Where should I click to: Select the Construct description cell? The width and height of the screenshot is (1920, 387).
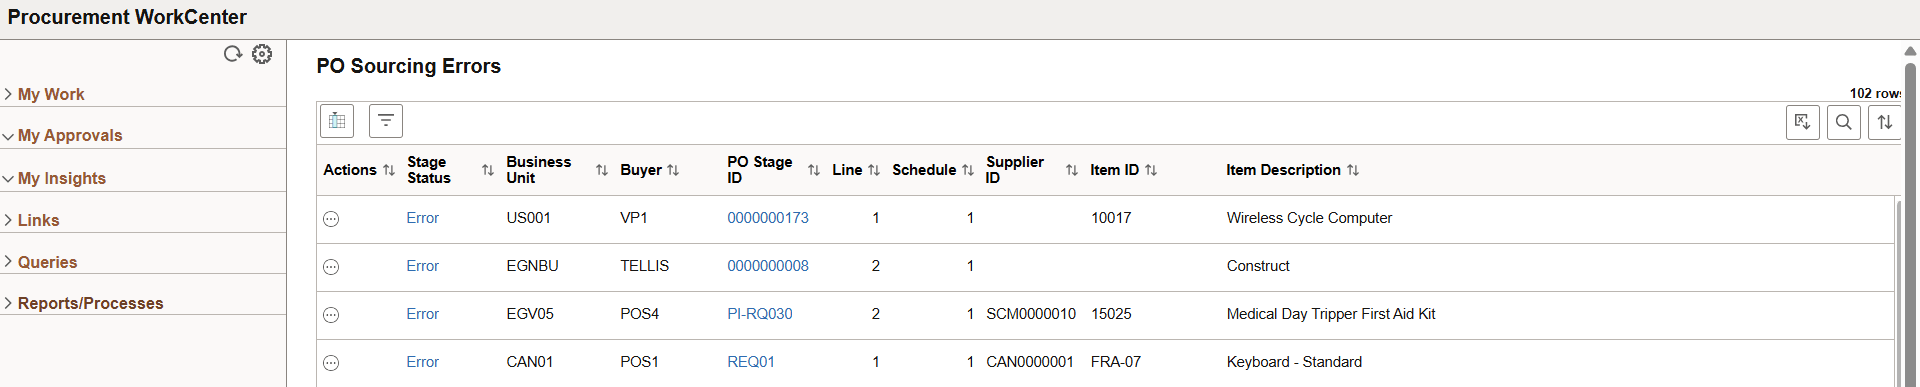1258,266
